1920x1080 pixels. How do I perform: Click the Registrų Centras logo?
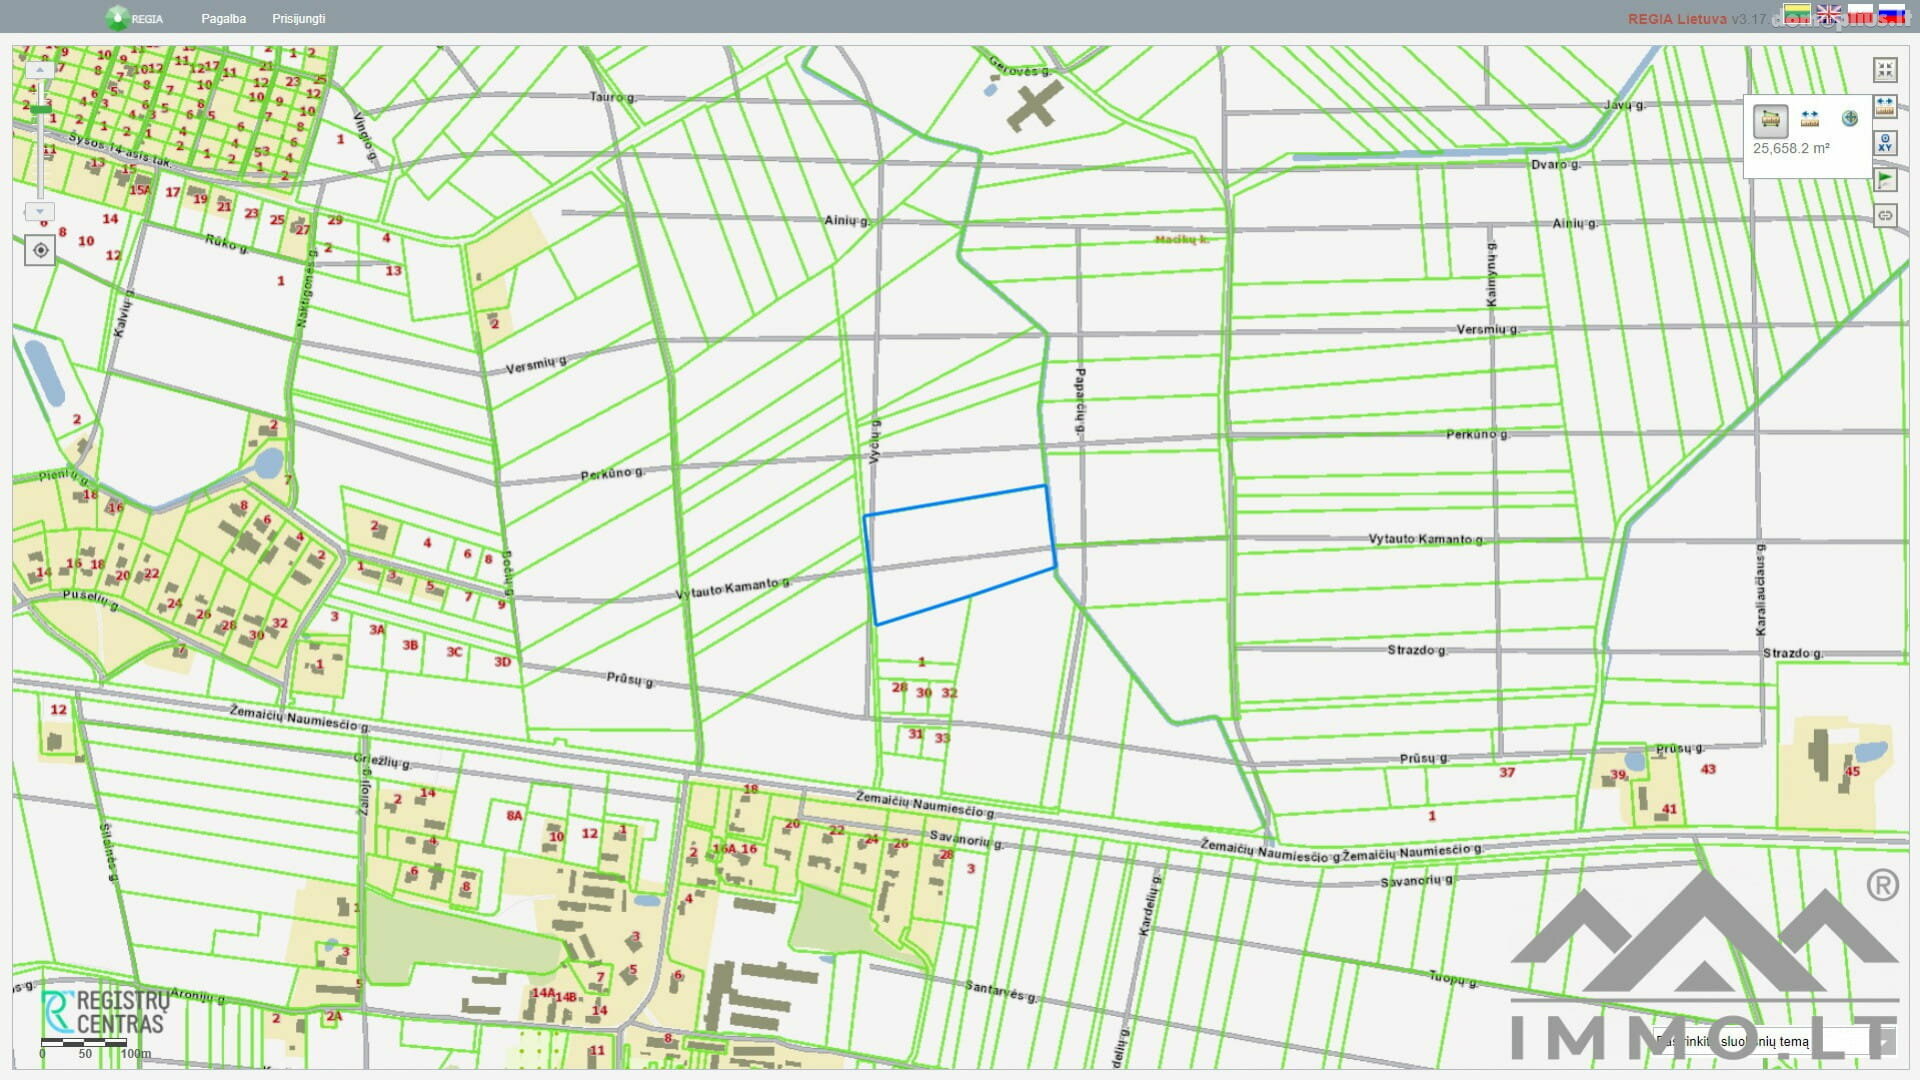pos(104,1011)
